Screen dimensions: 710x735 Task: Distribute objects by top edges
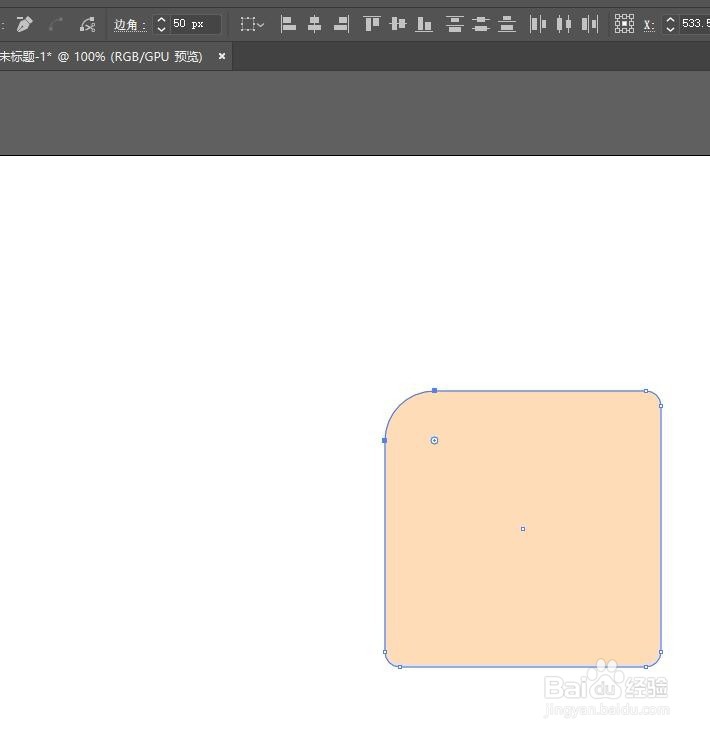(x=454, y=24)
